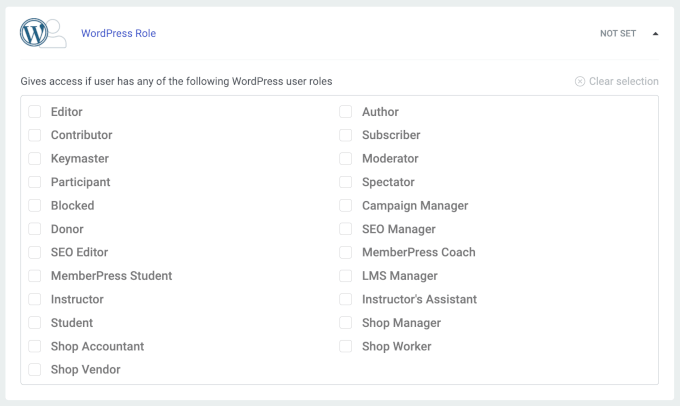Check the MemberPress Student checkbox
Screen dimensions: 680x406
coord(35,276)
